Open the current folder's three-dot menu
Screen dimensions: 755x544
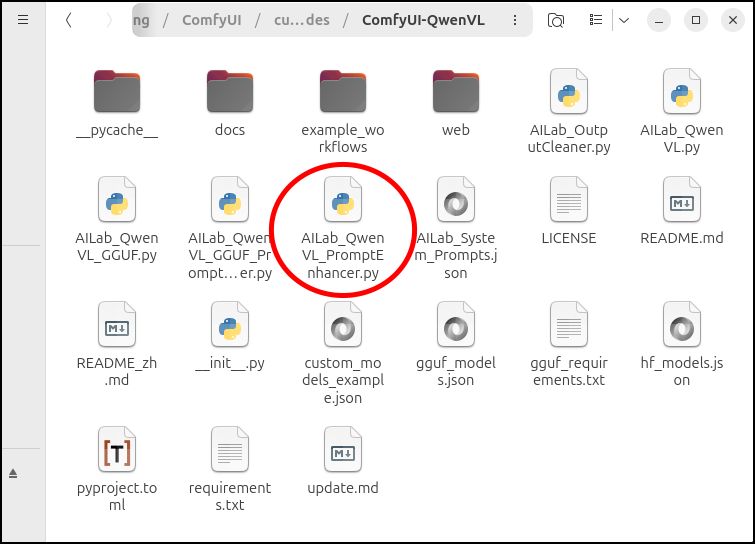[x=515, y=20]
